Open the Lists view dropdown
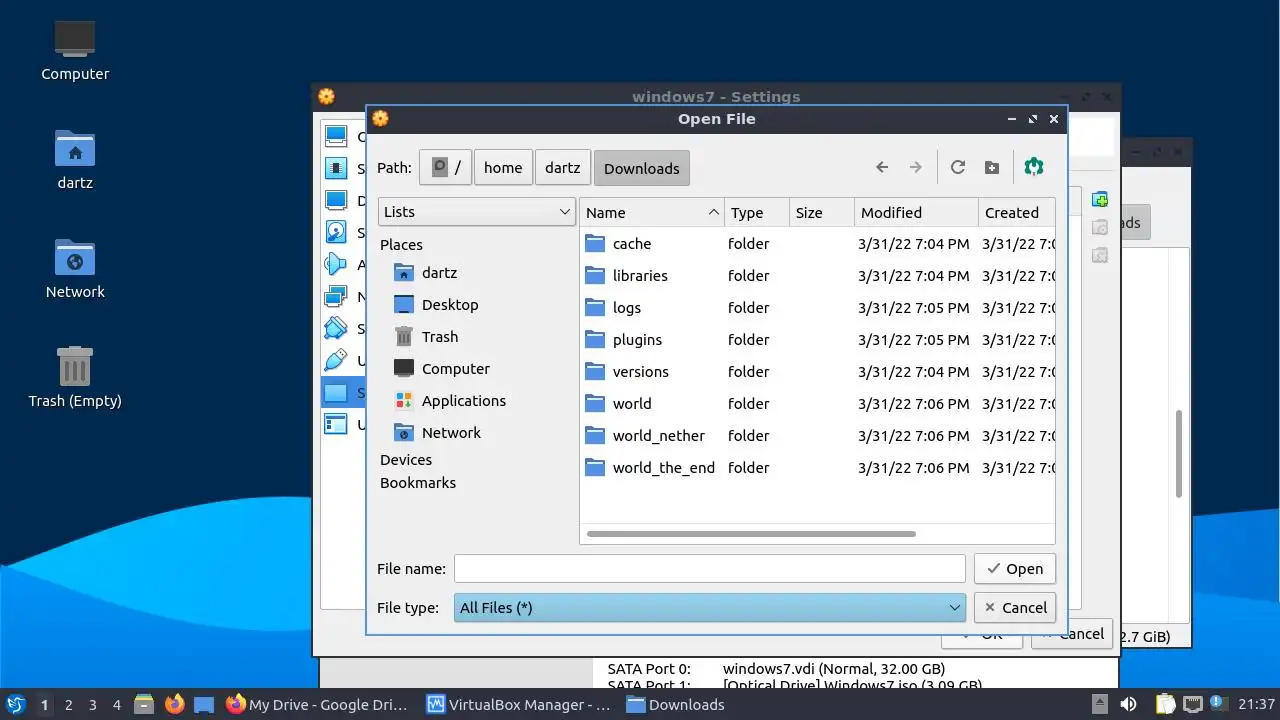The image size is (1280, 720). [477, 211]
